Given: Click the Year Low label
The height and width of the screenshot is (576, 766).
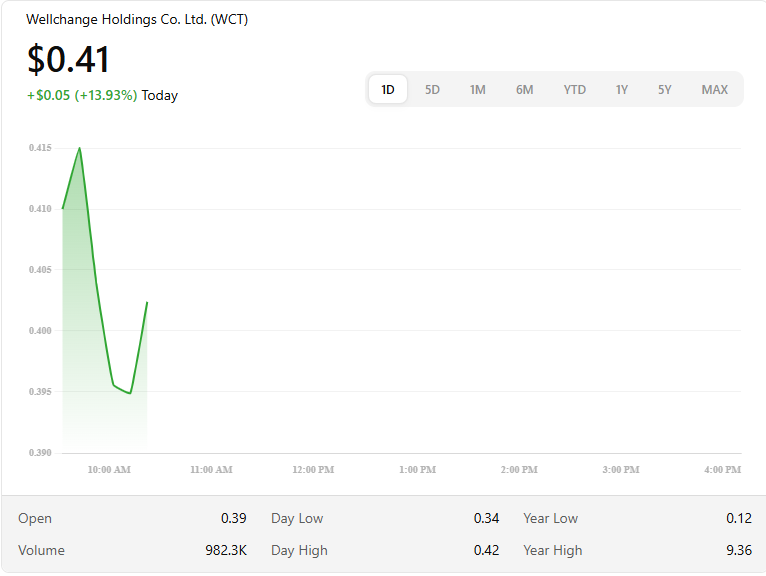Looking at the screenshot, I should point(551,518).
